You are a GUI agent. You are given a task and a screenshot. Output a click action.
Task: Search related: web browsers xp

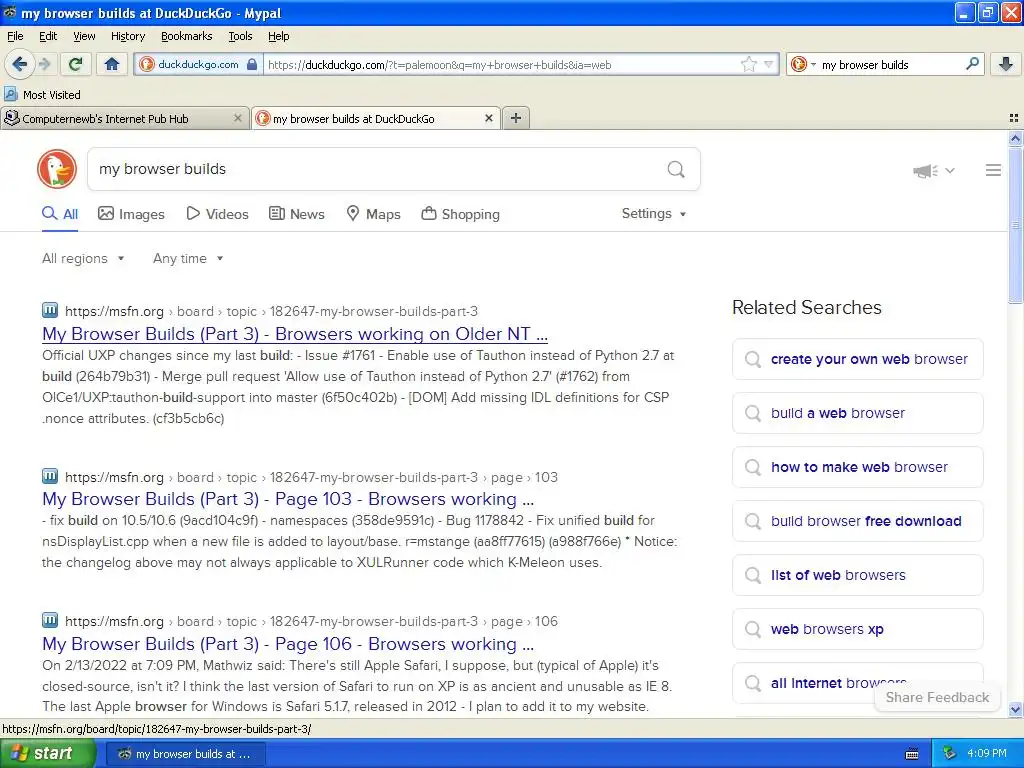point(857,630)
